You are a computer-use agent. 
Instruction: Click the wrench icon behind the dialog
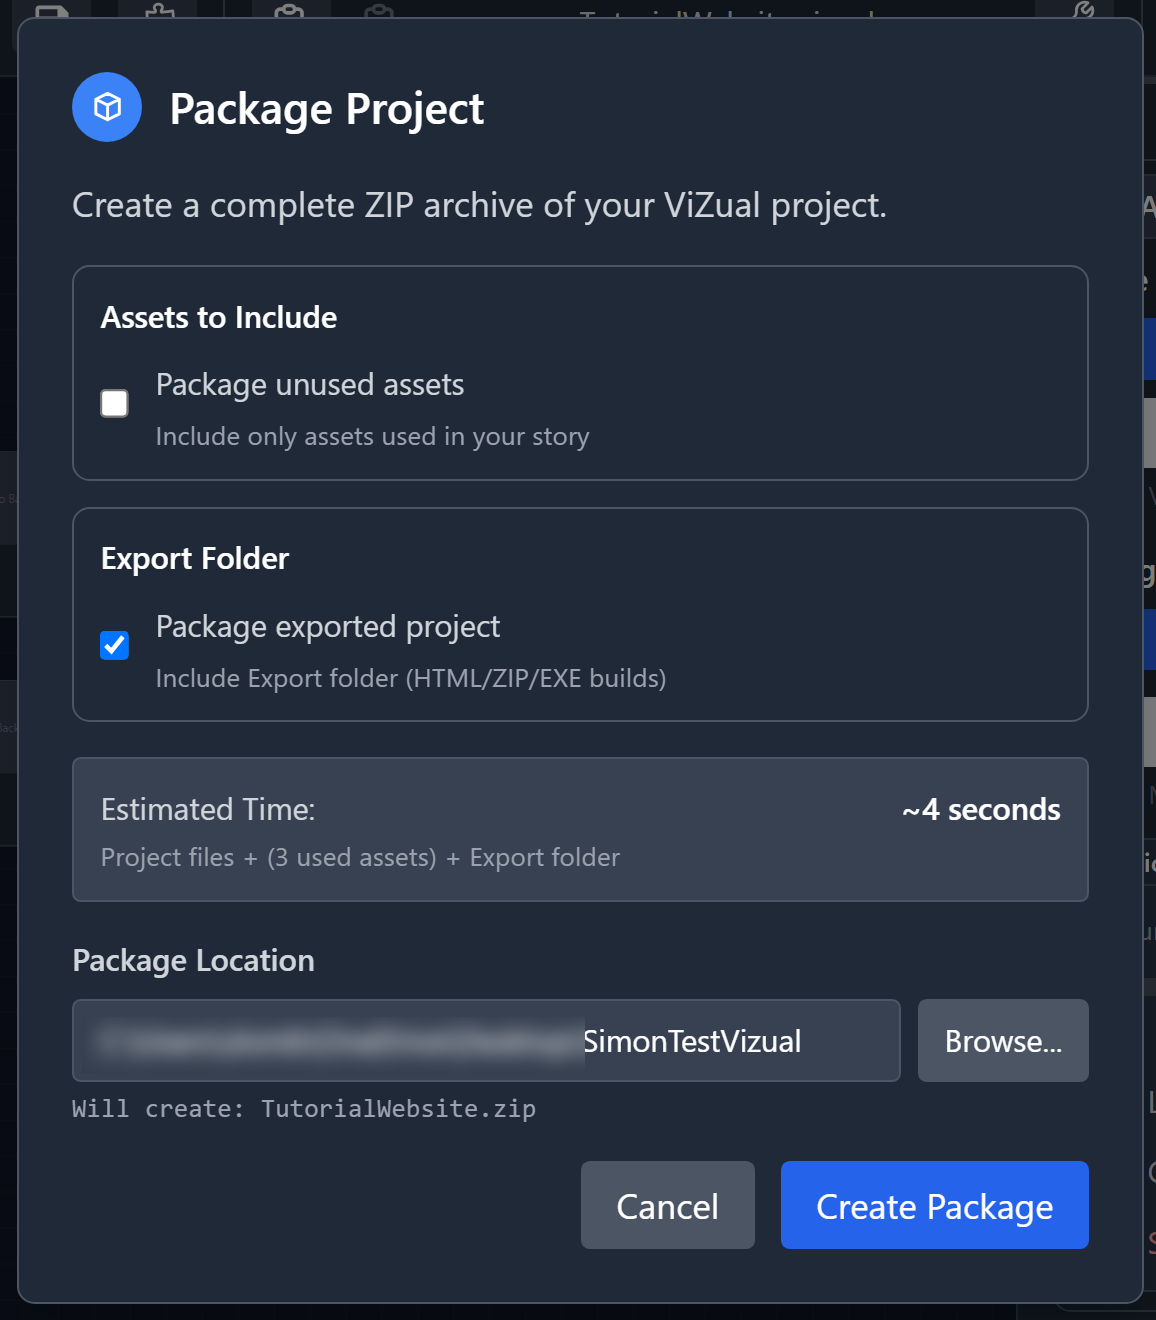pos(1083,10)
